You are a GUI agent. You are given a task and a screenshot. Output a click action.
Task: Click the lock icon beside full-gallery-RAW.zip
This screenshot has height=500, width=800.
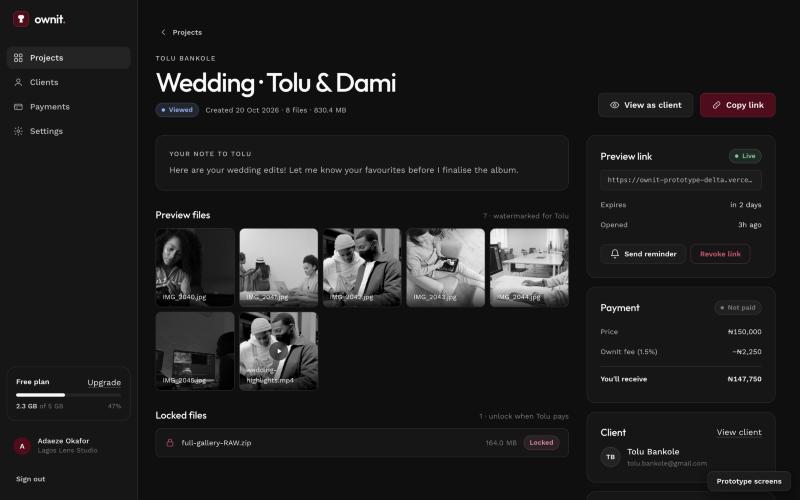(170, 443)
